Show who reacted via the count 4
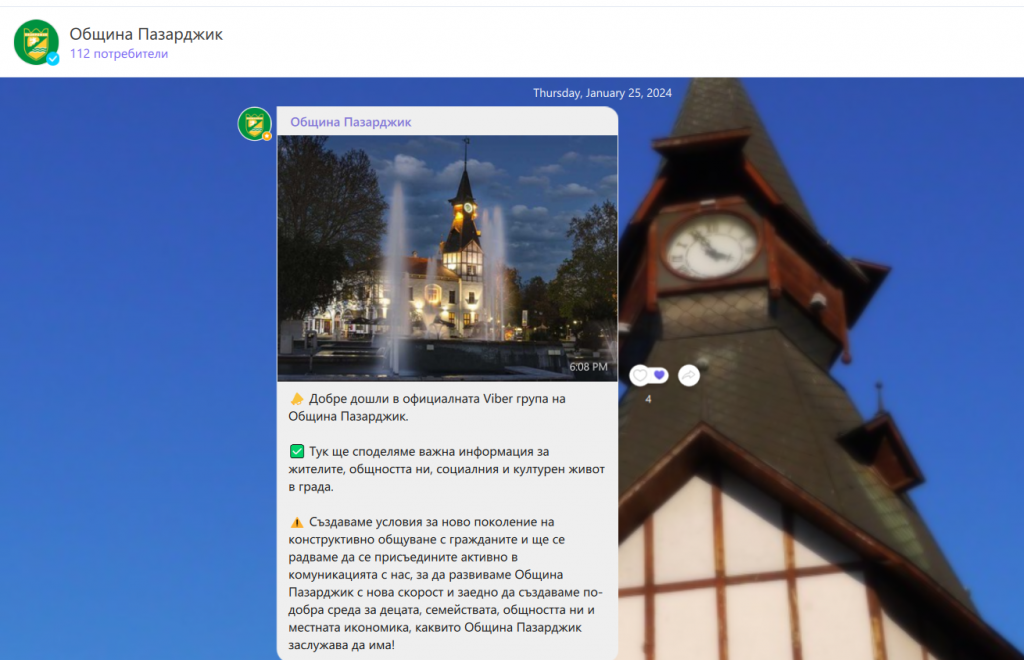The image size is (1024, 660). coord(648,399)
